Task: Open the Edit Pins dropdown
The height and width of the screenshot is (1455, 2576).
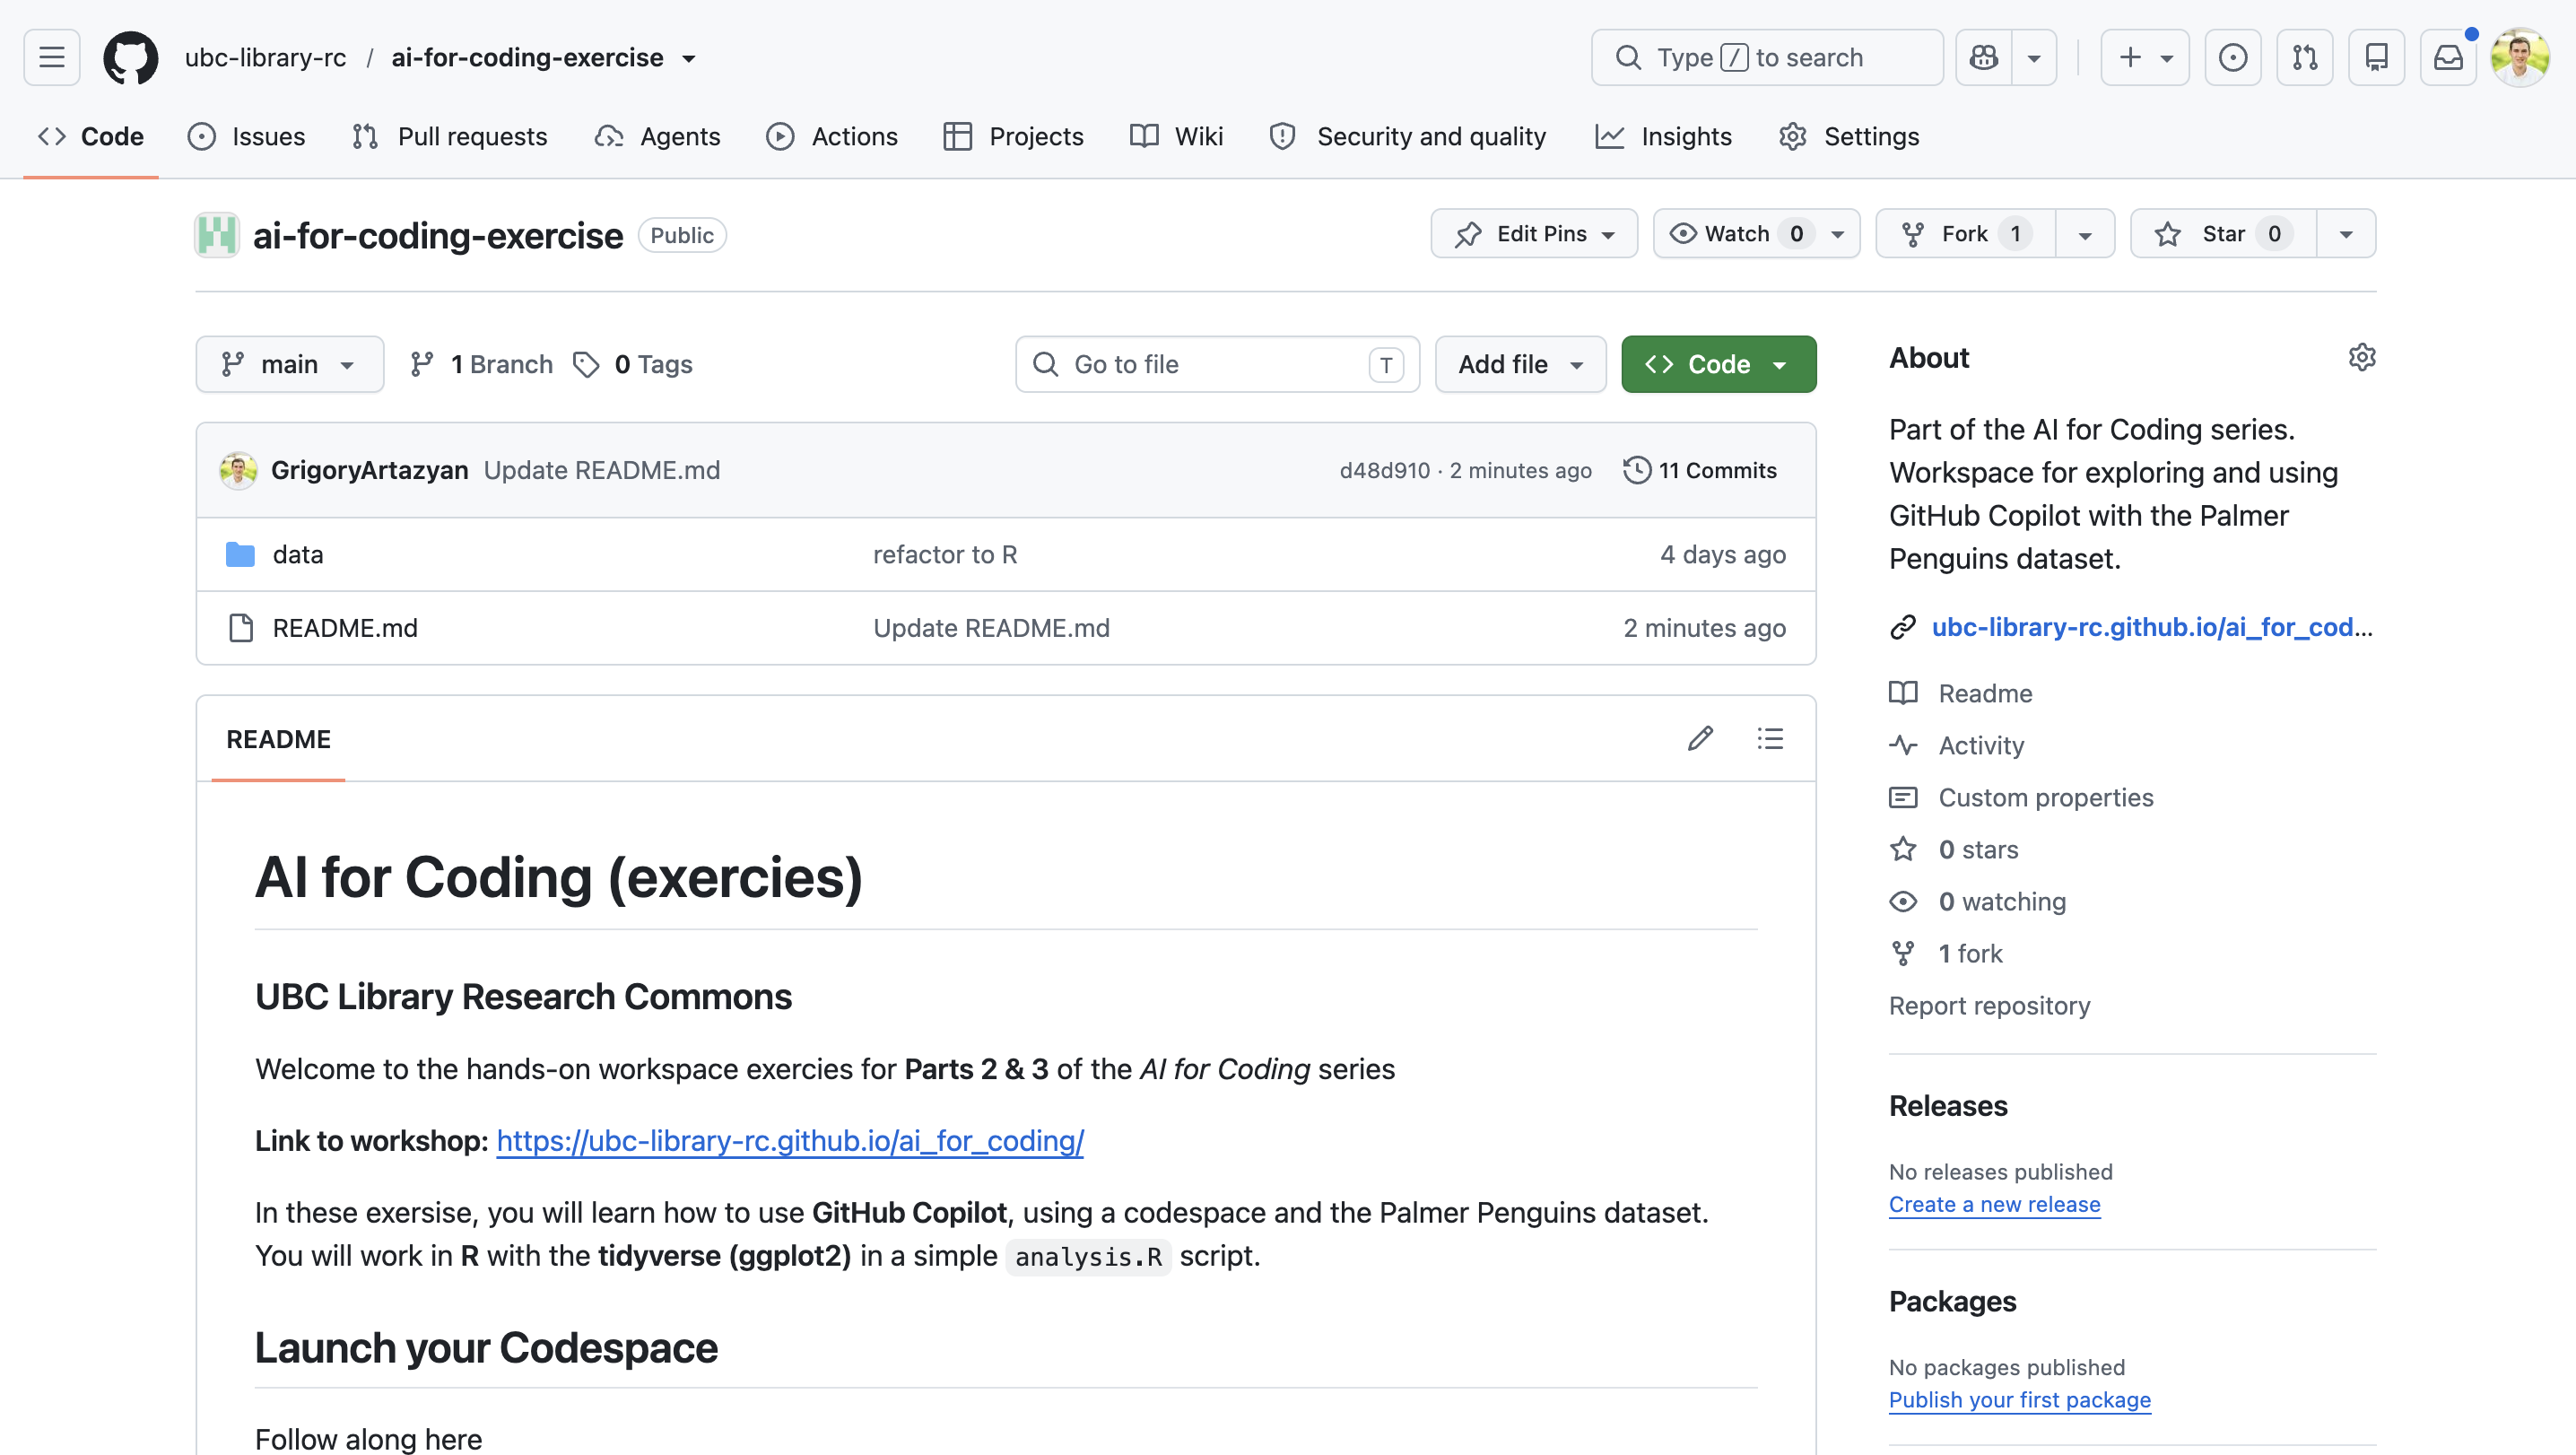Action: [1534, 233]
